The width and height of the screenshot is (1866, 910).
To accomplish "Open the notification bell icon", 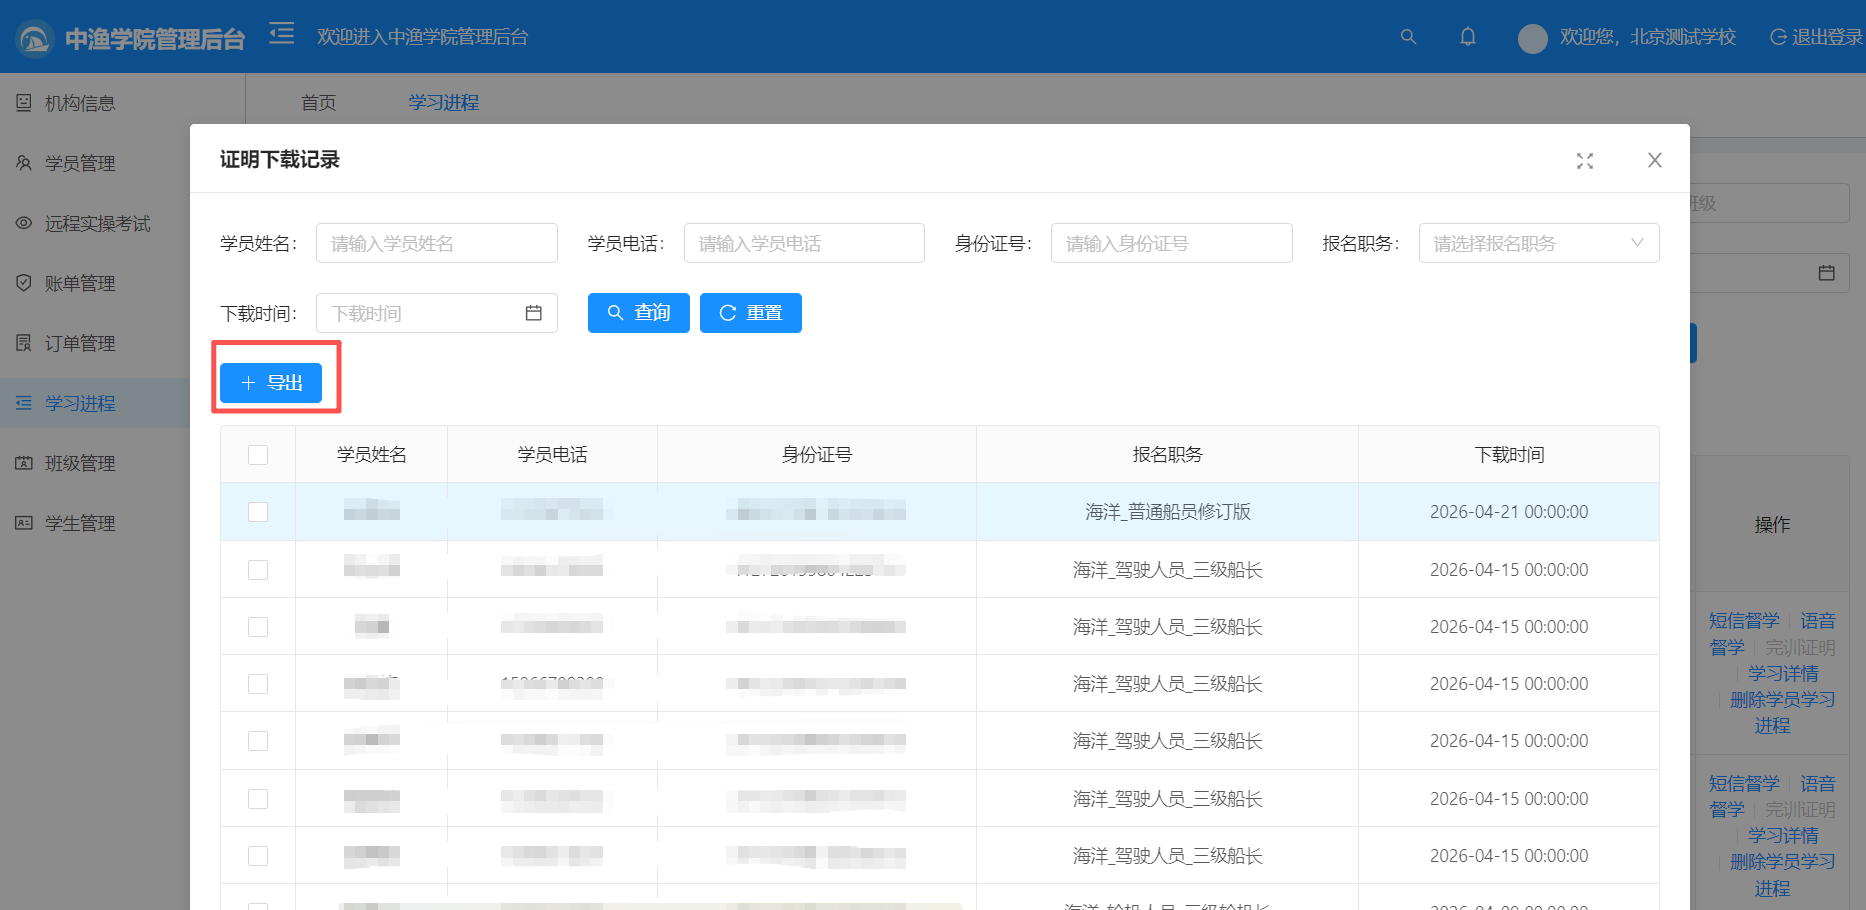I will point(1468,37).
